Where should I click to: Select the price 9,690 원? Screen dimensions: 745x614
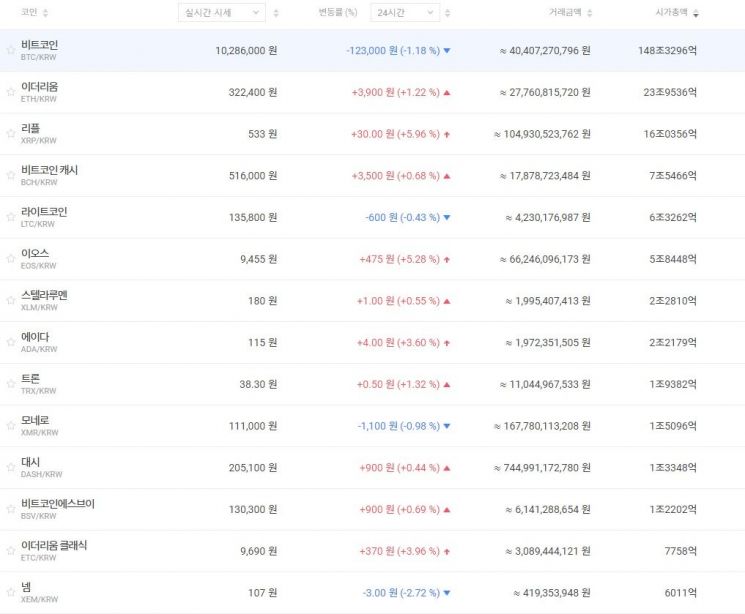[259, 551]
